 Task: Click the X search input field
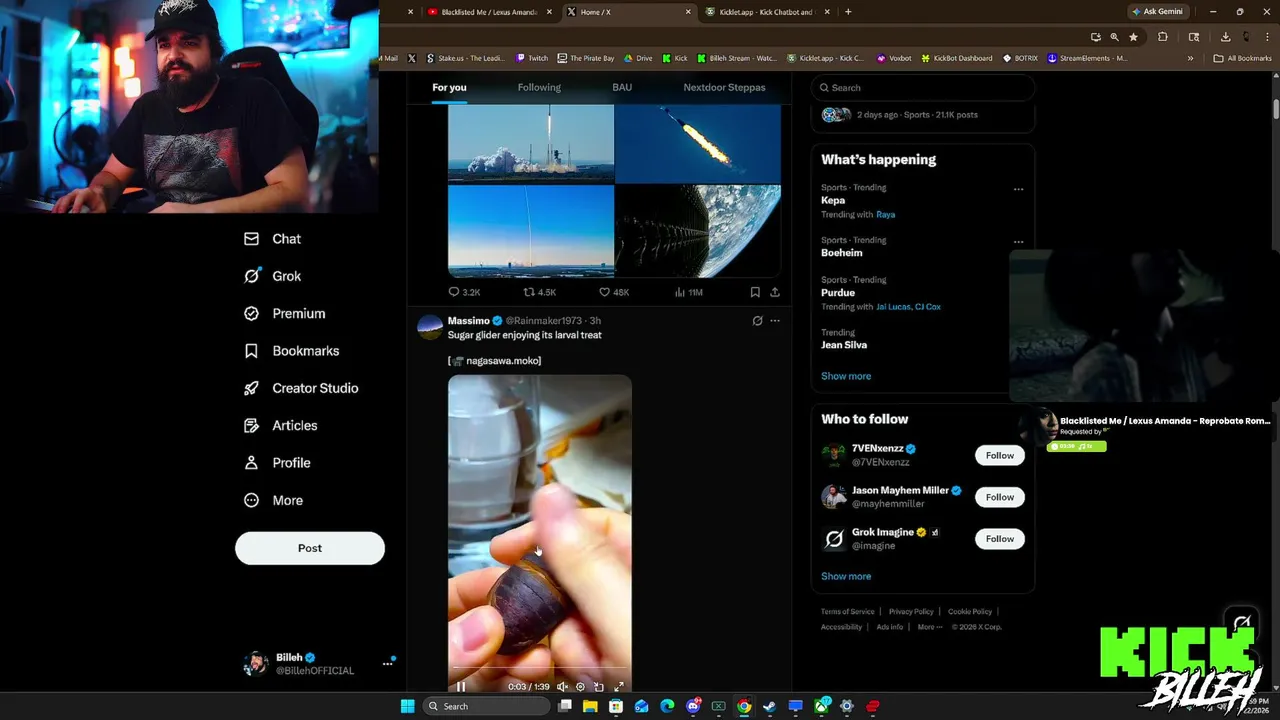(x=922, y=87)
